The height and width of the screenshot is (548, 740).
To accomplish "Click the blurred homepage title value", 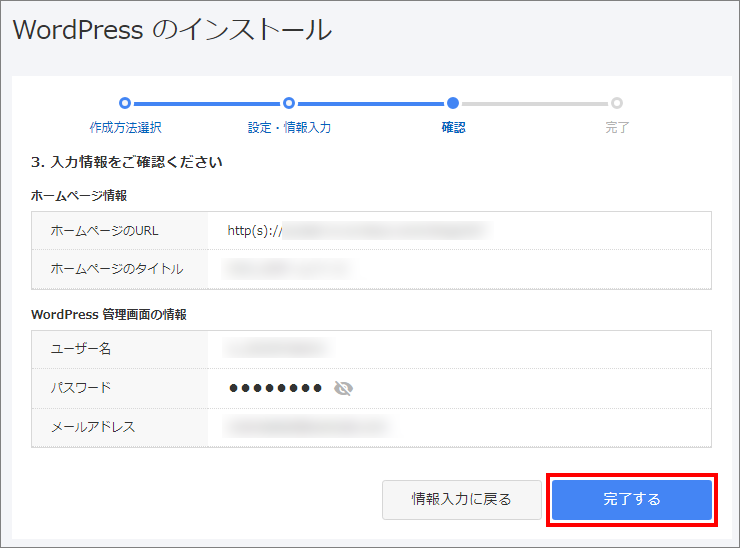I will click(288, 269).
